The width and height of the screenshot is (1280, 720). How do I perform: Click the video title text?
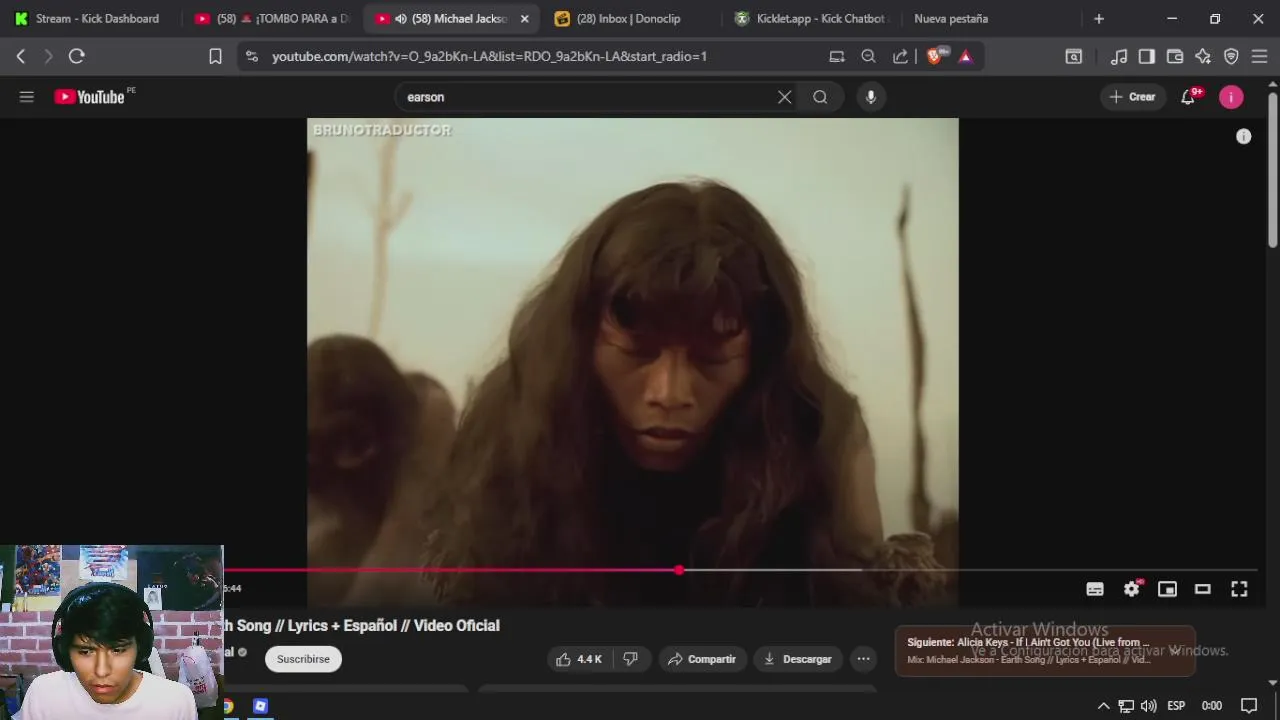(x=362, y=626)
